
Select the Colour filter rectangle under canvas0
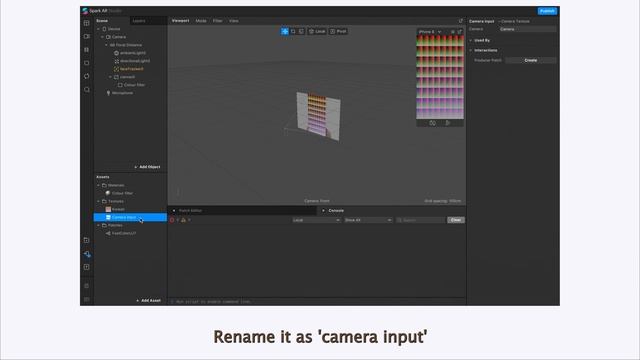[131, 85]
